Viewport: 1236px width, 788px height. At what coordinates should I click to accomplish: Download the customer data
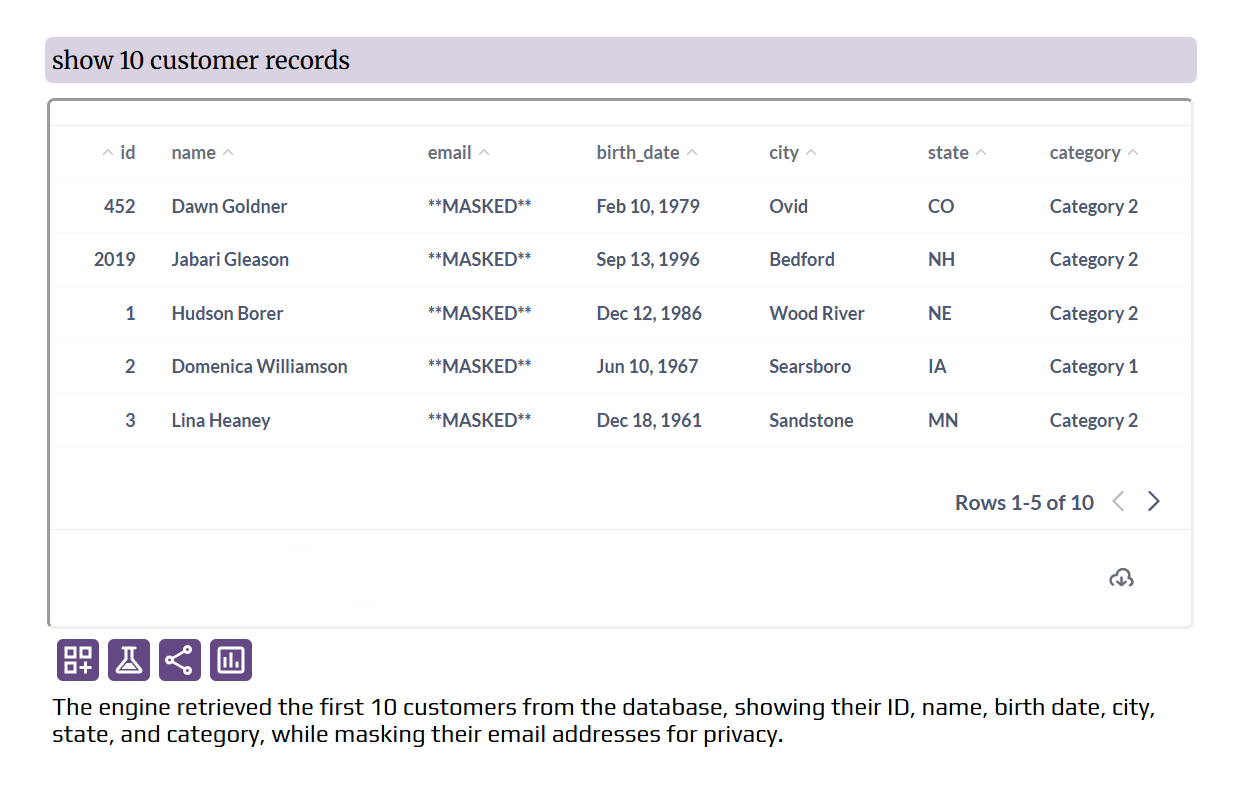coord(1121,577)
